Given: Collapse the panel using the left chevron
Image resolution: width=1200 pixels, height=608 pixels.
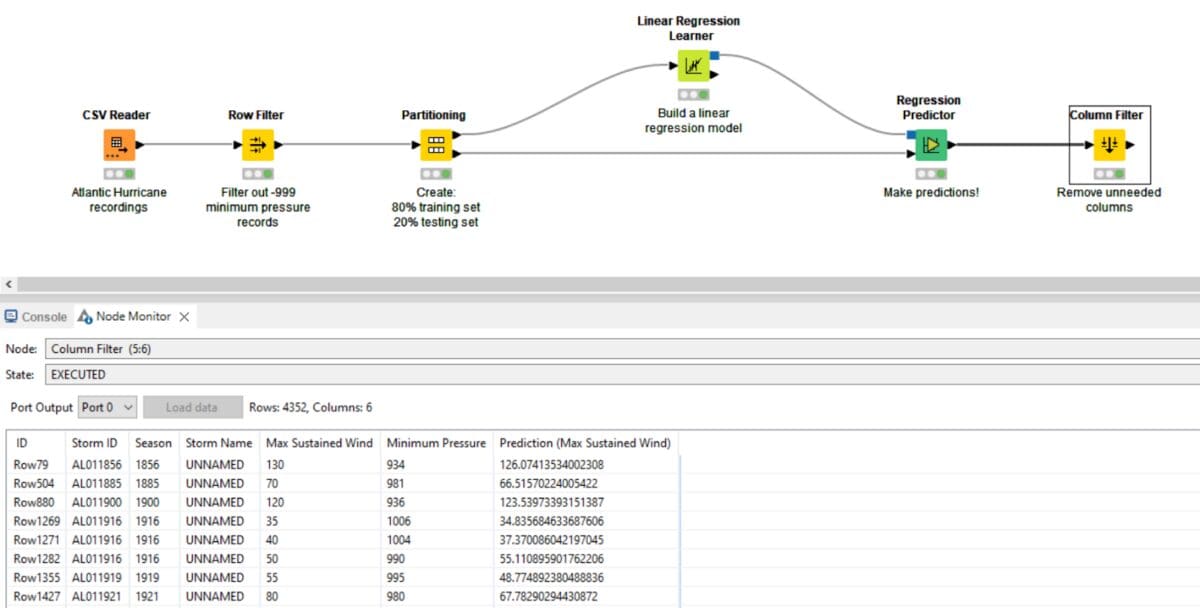Looking at the screenshot, I should 8,284.
